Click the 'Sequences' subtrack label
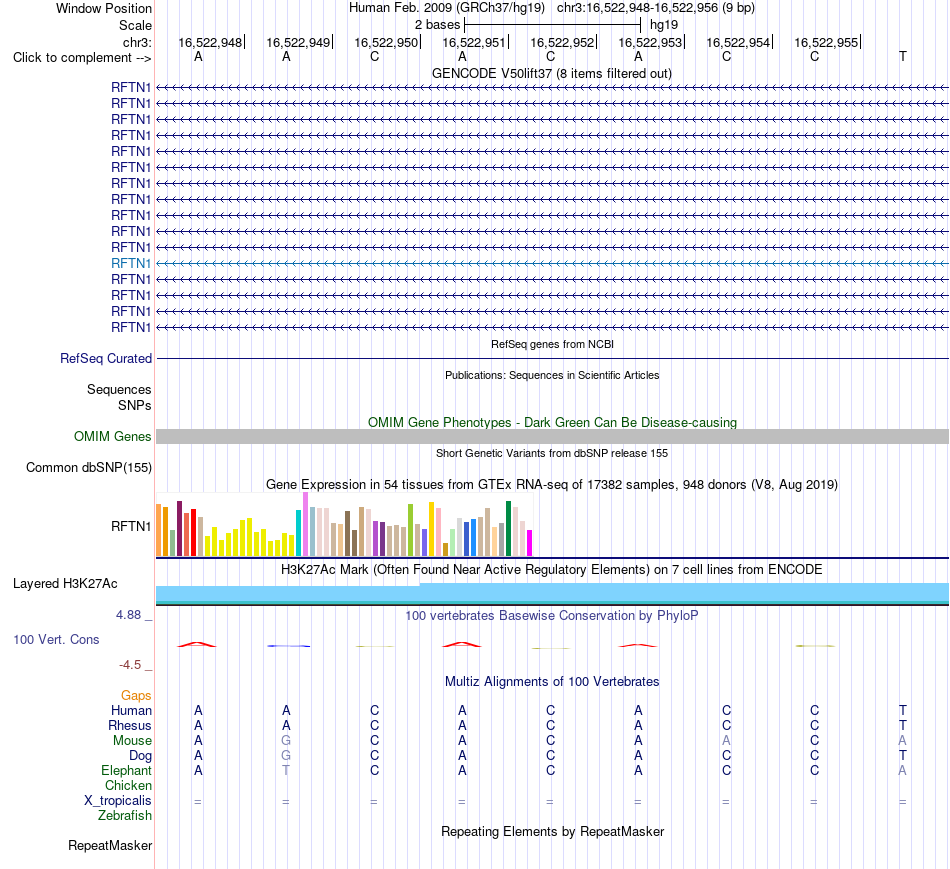Screen dimensions: 950x869 click(x=119, y=390)
